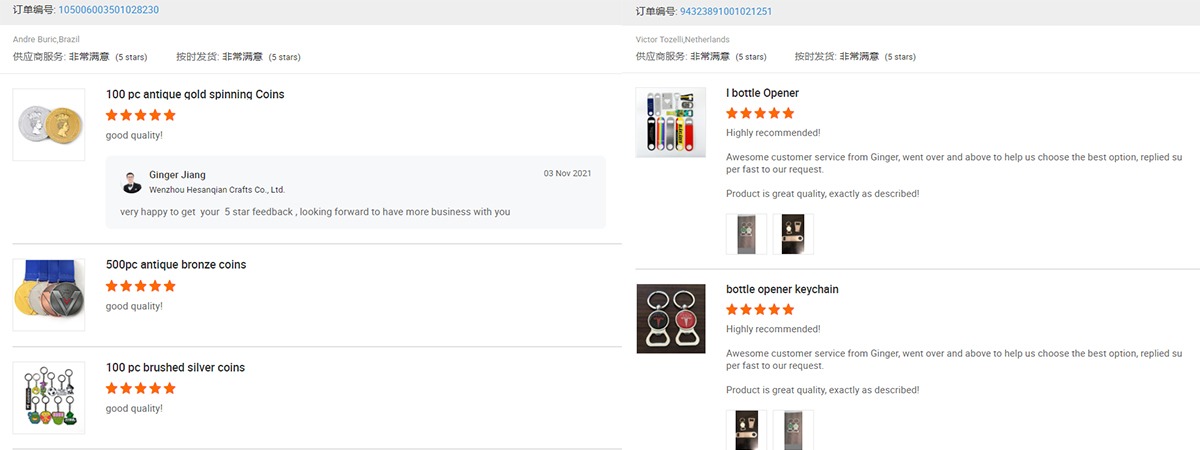Select the title '100 pc antique gold spinning Coins'

coord(195,94)
